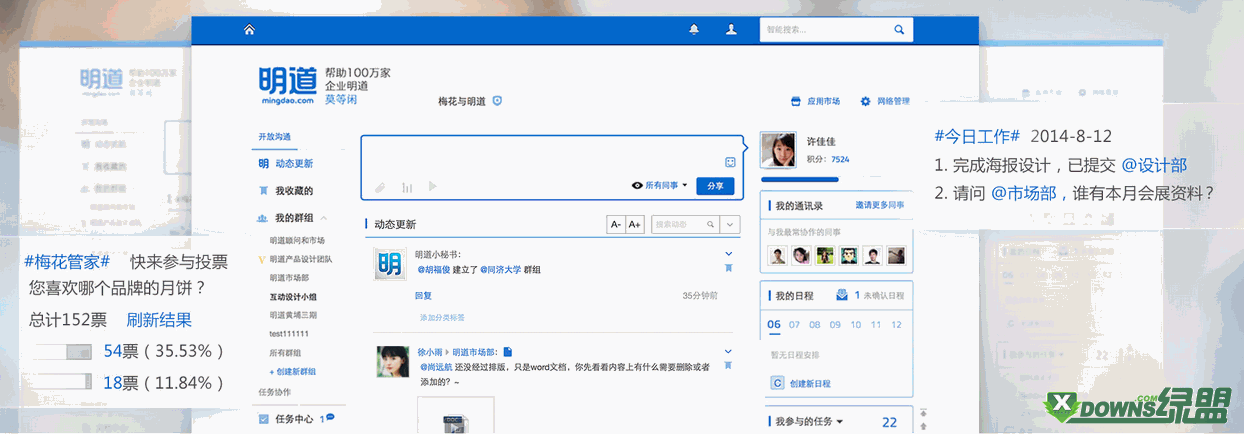Insert an emoji in the post box
The height and width of the screenshot is (434, 1244).
[730, 162]
